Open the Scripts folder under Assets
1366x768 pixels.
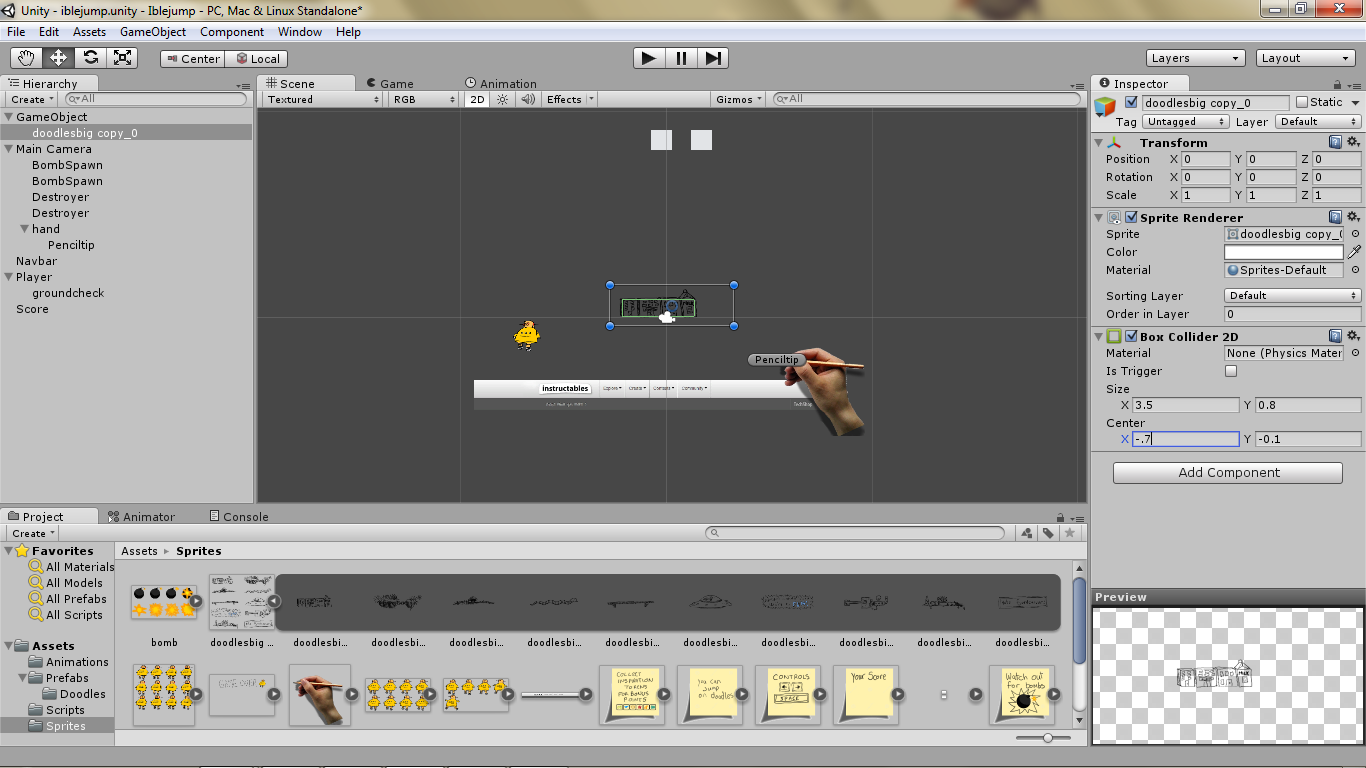coord(65,710)
